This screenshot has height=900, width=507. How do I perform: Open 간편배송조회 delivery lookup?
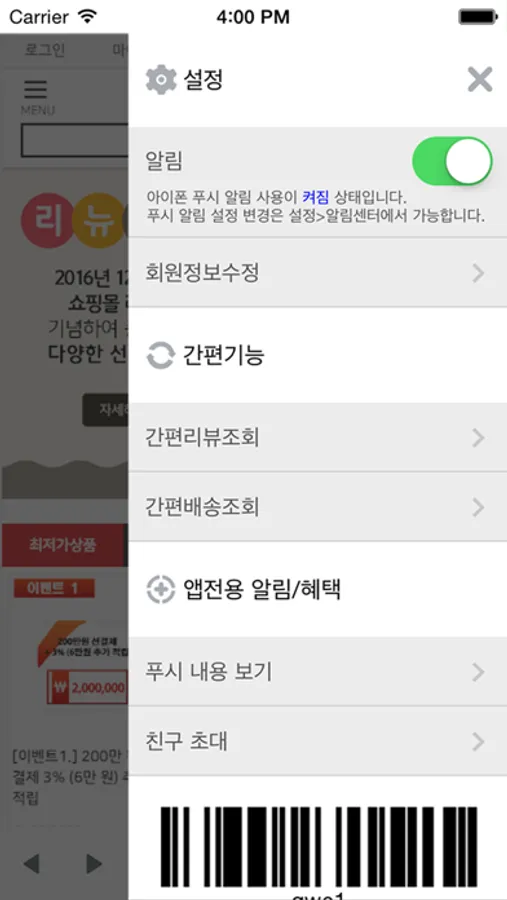tap(318, 507)
